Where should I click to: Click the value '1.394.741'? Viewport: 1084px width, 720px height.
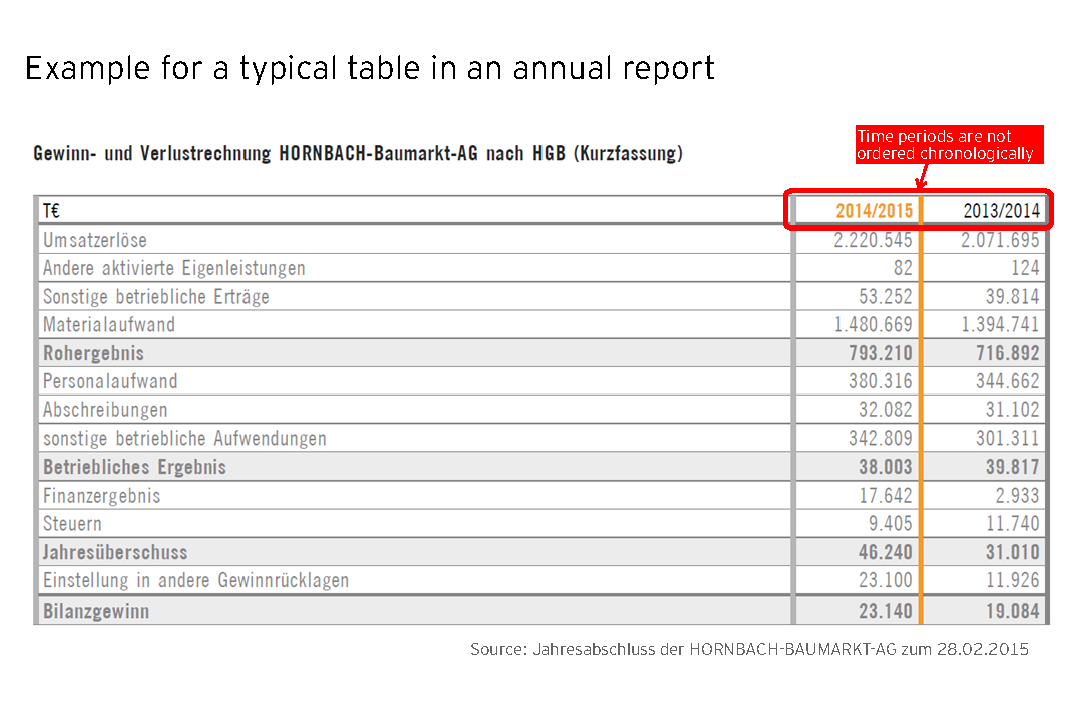pyautogui.click(x=1000, y=324)
